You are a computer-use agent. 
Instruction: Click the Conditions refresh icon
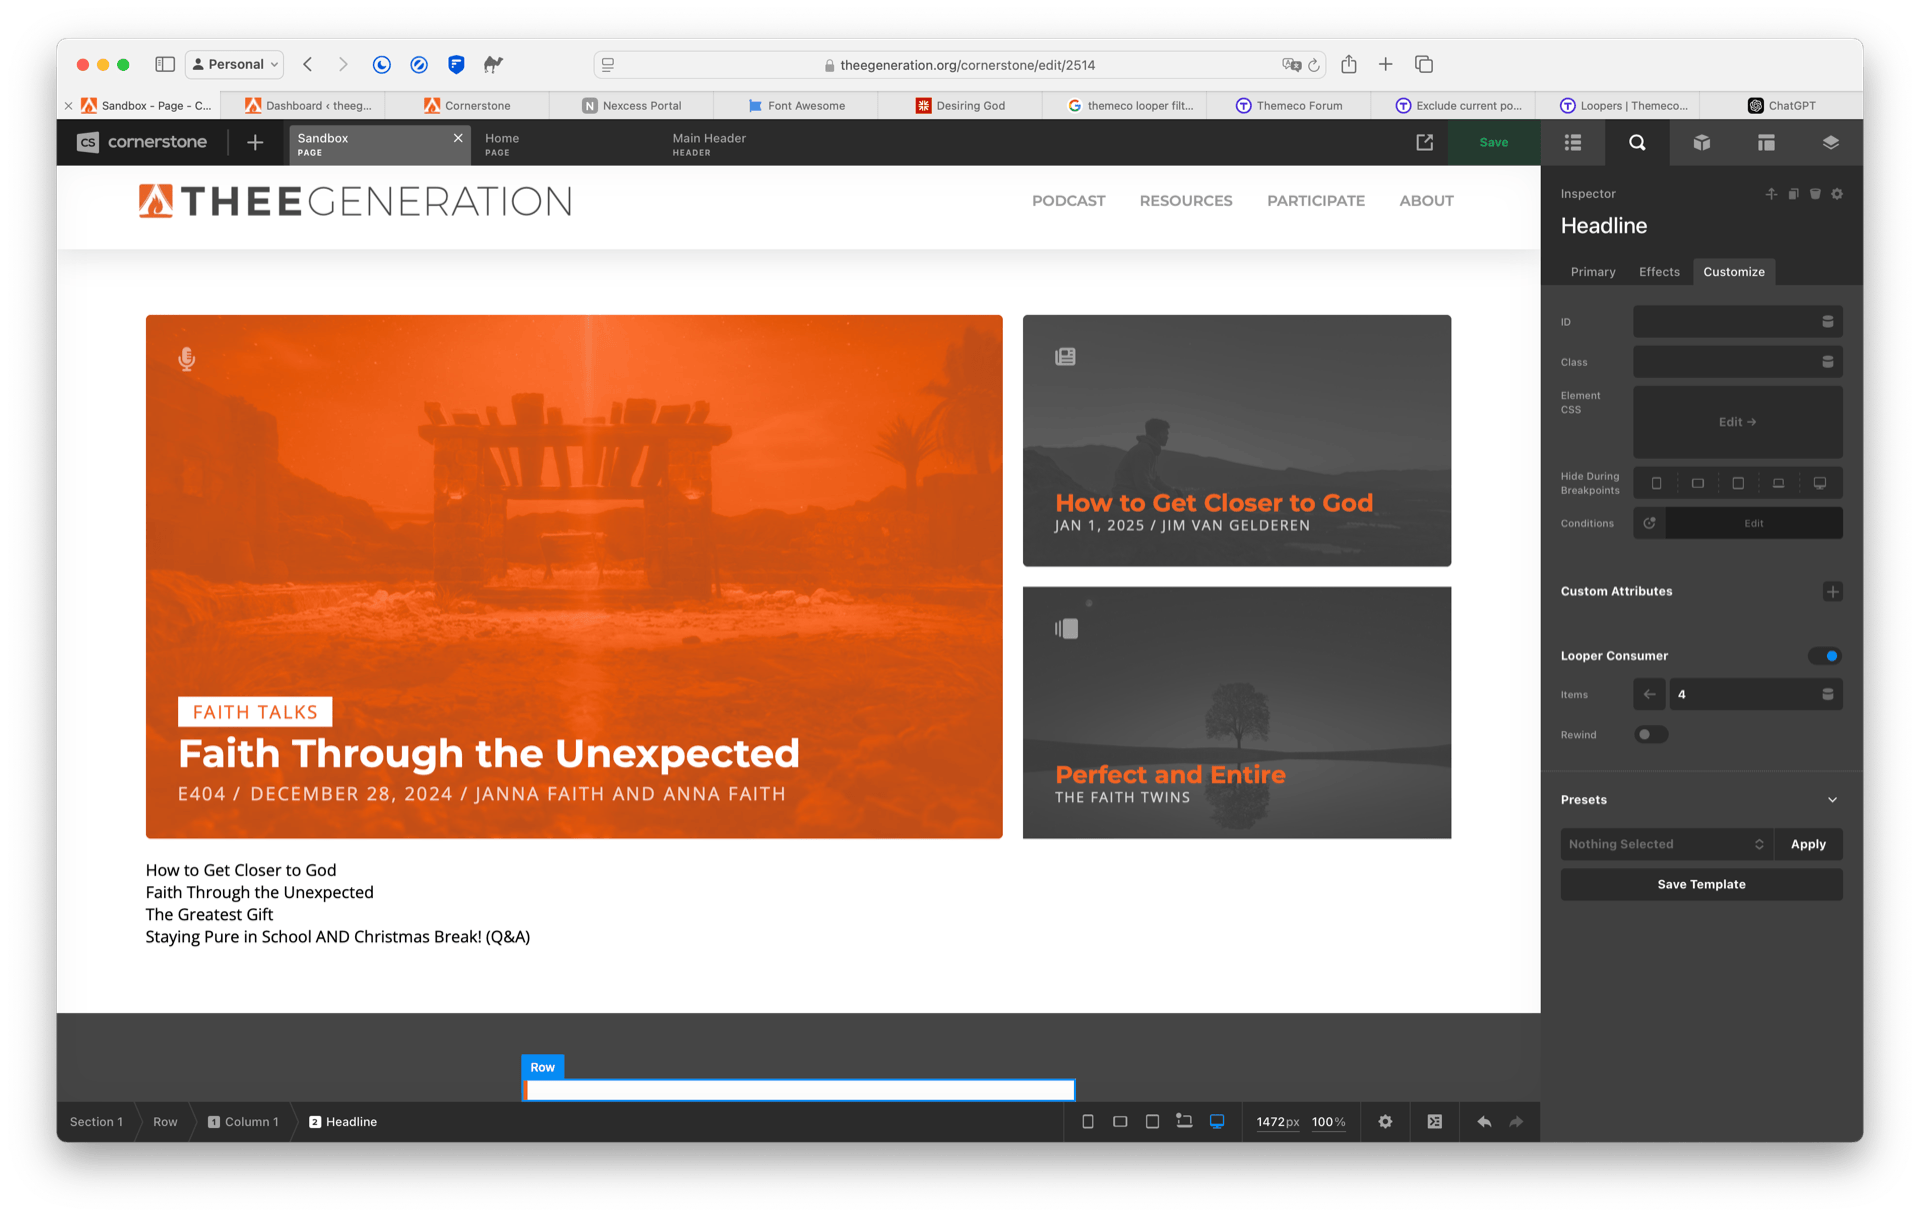(x=1649, y=523)
